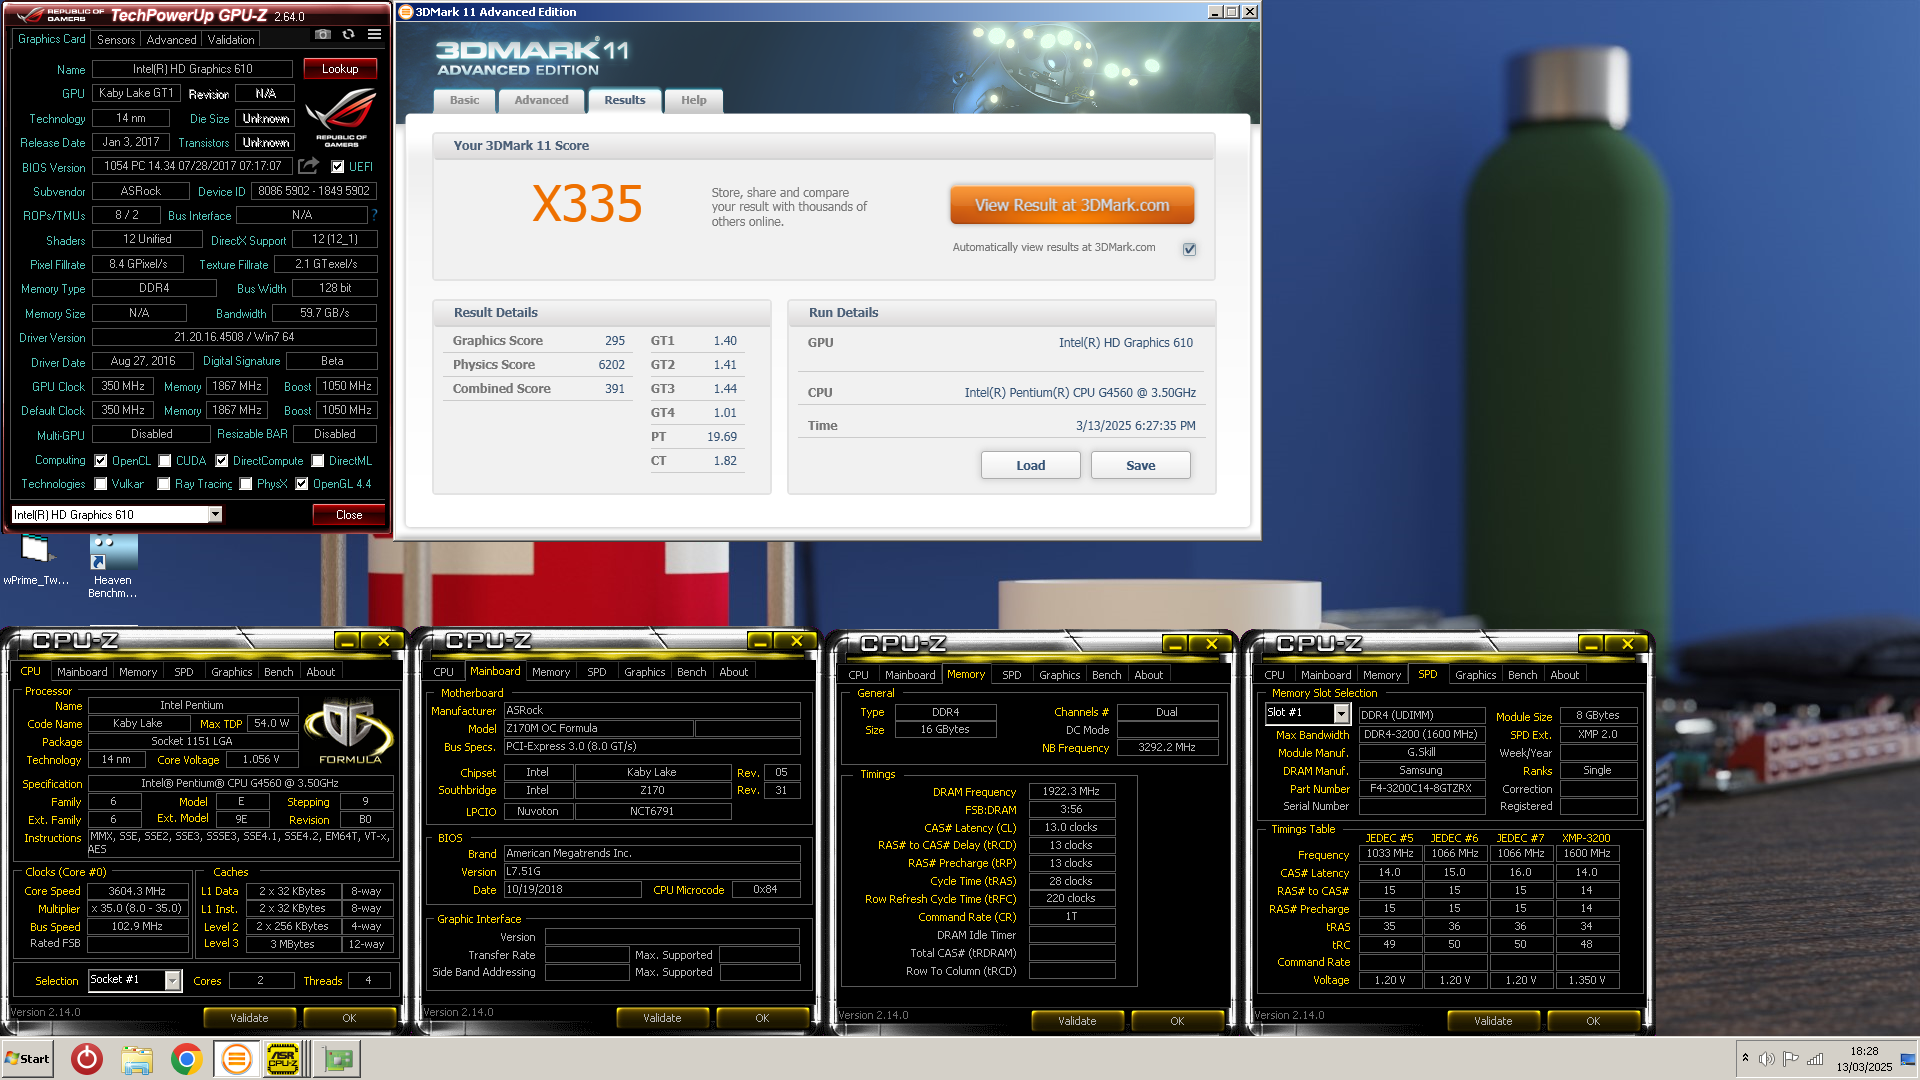Click the Start button
Image resolution: width=1920 pixels, height=1080 pixels.
pos(27,1058)
